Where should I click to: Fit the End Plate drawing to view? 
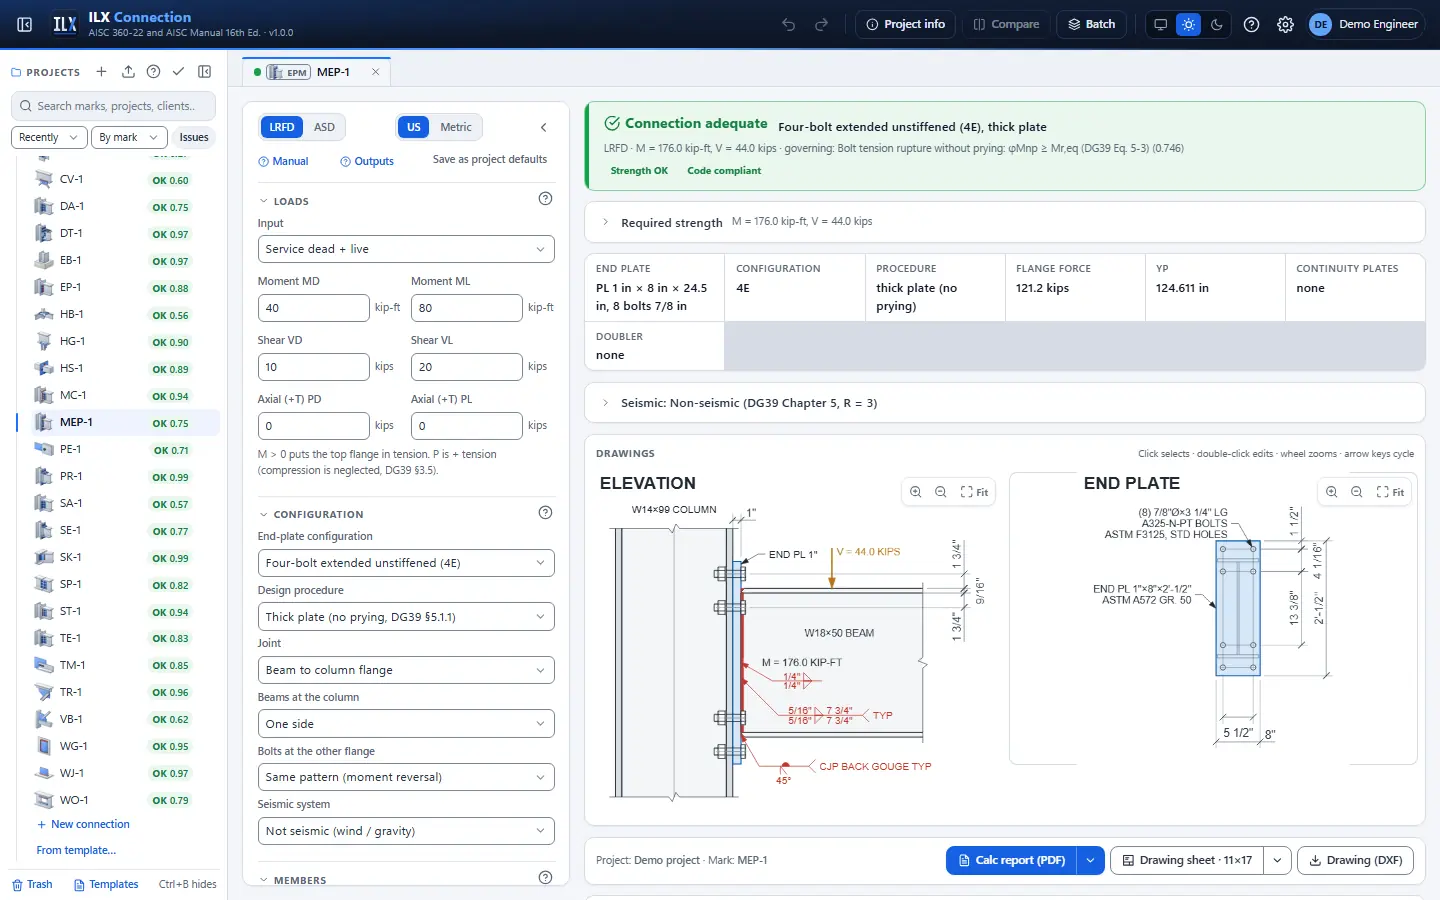(1390, 492)
